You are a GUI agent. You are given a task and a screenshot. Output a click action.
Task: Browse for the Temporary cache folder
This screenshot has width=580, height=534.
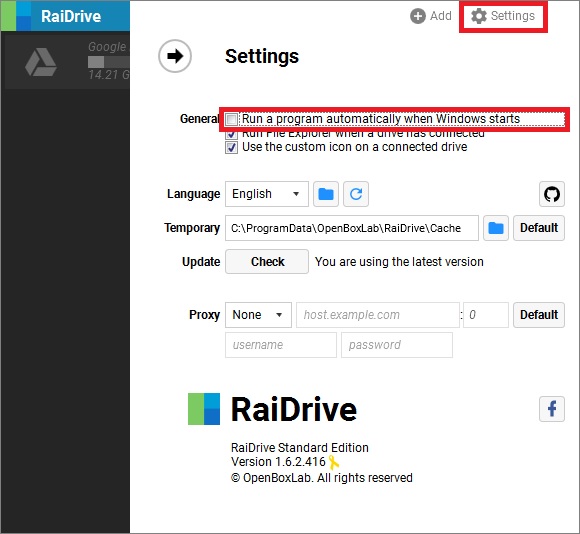tap(496, 228)
